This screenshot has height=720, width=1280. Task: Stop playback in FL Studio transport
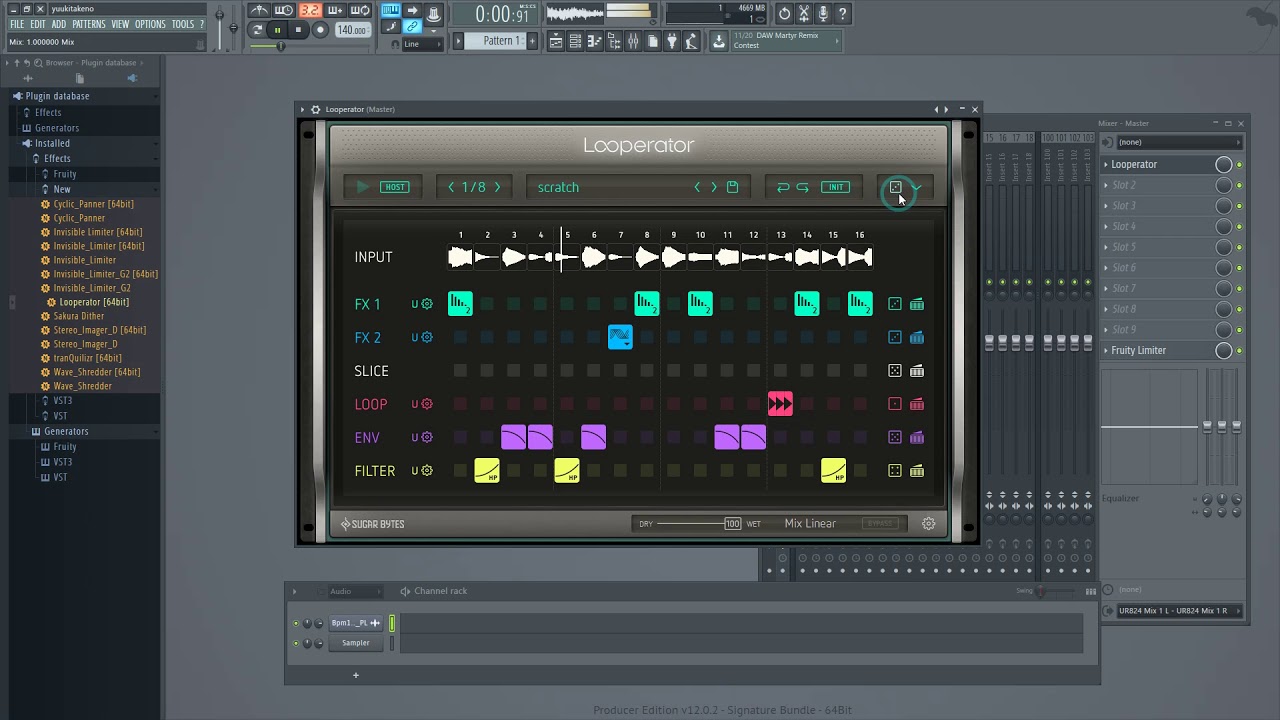click(298, 30)
